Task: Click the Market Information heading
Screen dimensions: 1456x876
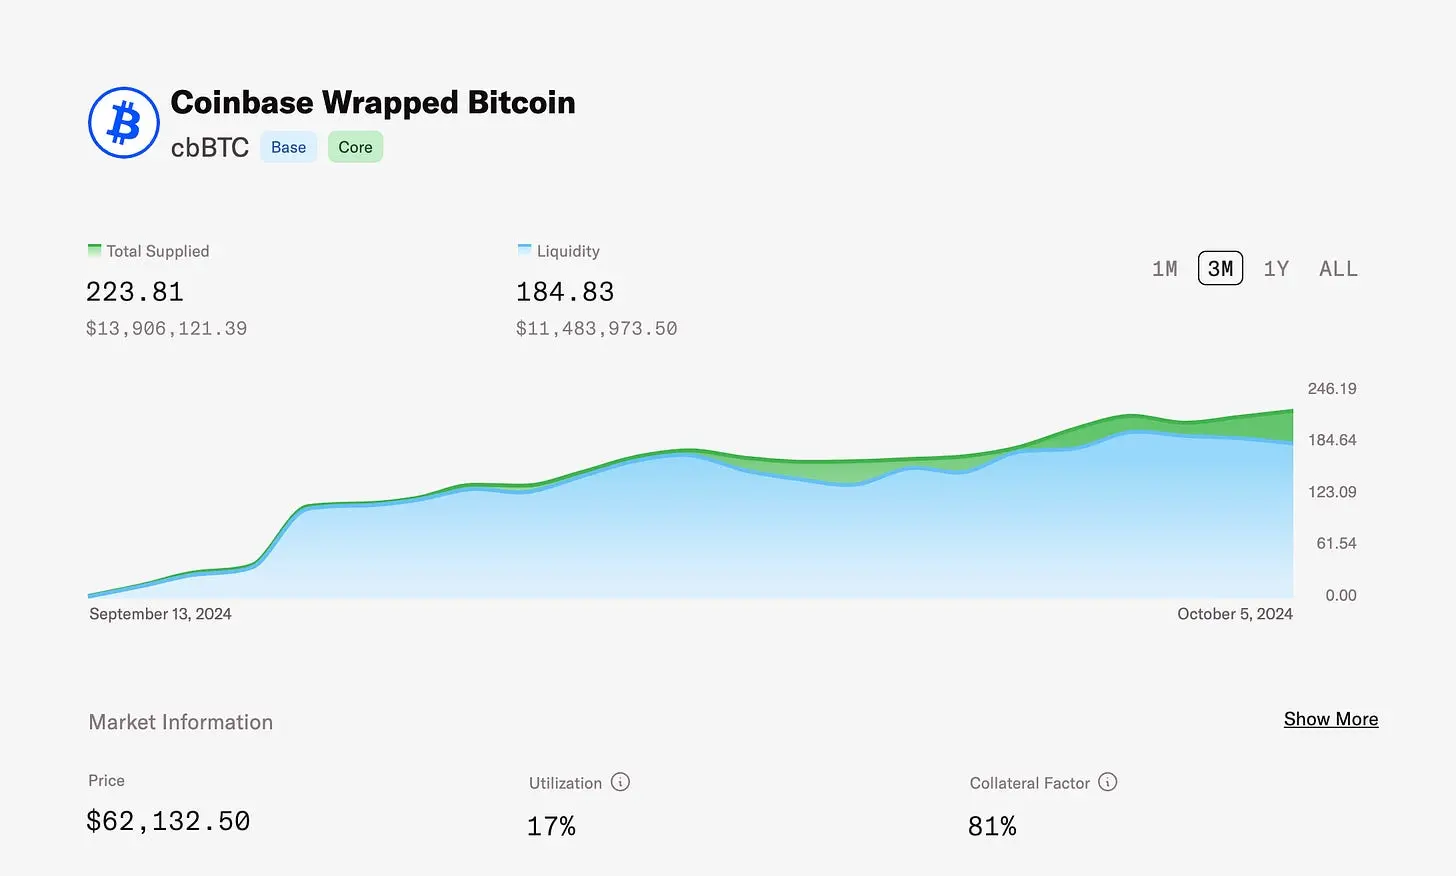Action: click(181, 722)
